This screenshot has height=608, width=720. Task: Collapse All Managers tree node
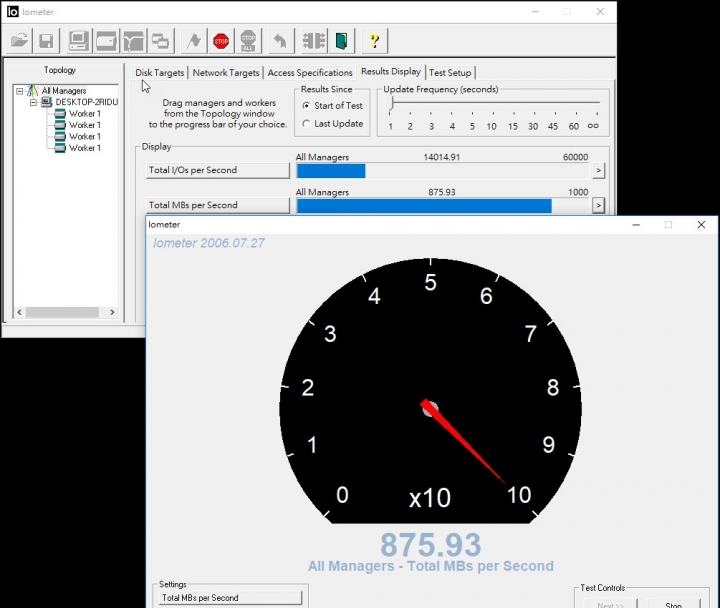click(20, 91)
